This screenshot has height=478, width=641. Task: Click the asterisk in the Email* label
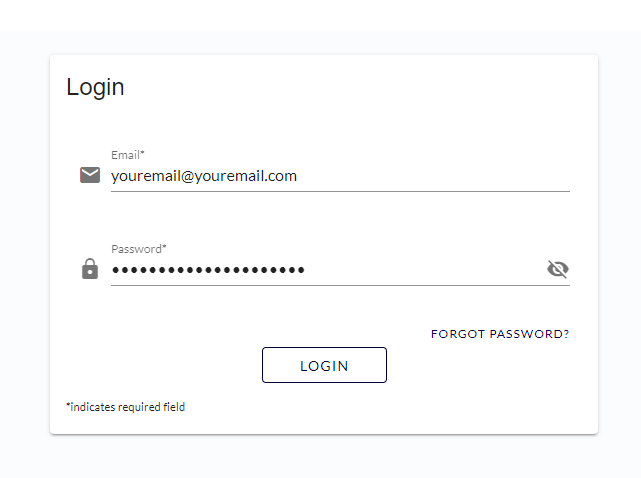point(143,153)
